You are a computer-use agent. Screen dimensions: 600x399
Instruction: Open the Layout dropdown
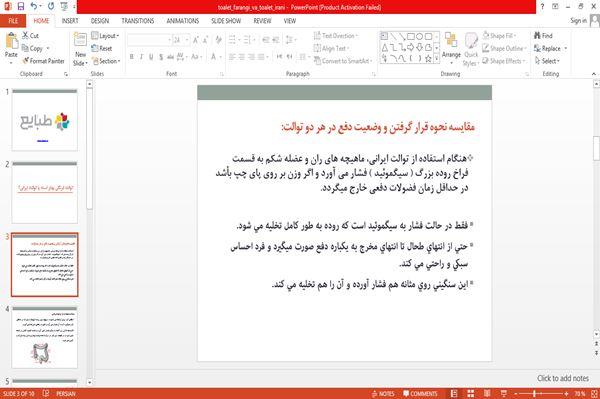(x=105, y=36)
